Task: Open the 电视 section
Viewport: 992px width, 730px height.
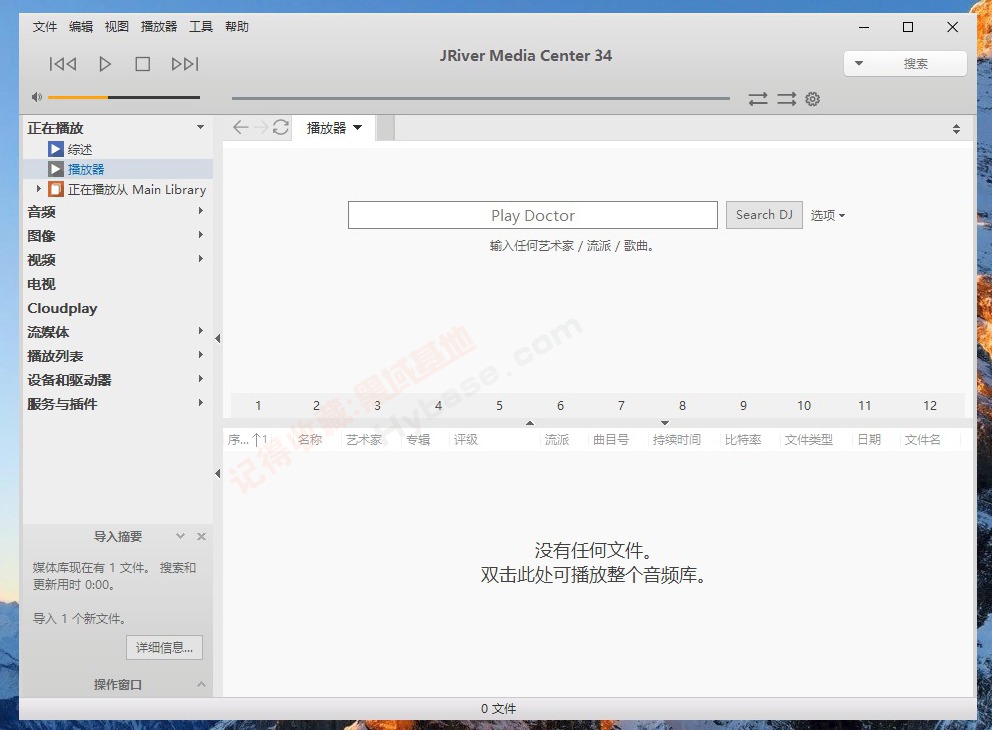Action: pos(42,284)
